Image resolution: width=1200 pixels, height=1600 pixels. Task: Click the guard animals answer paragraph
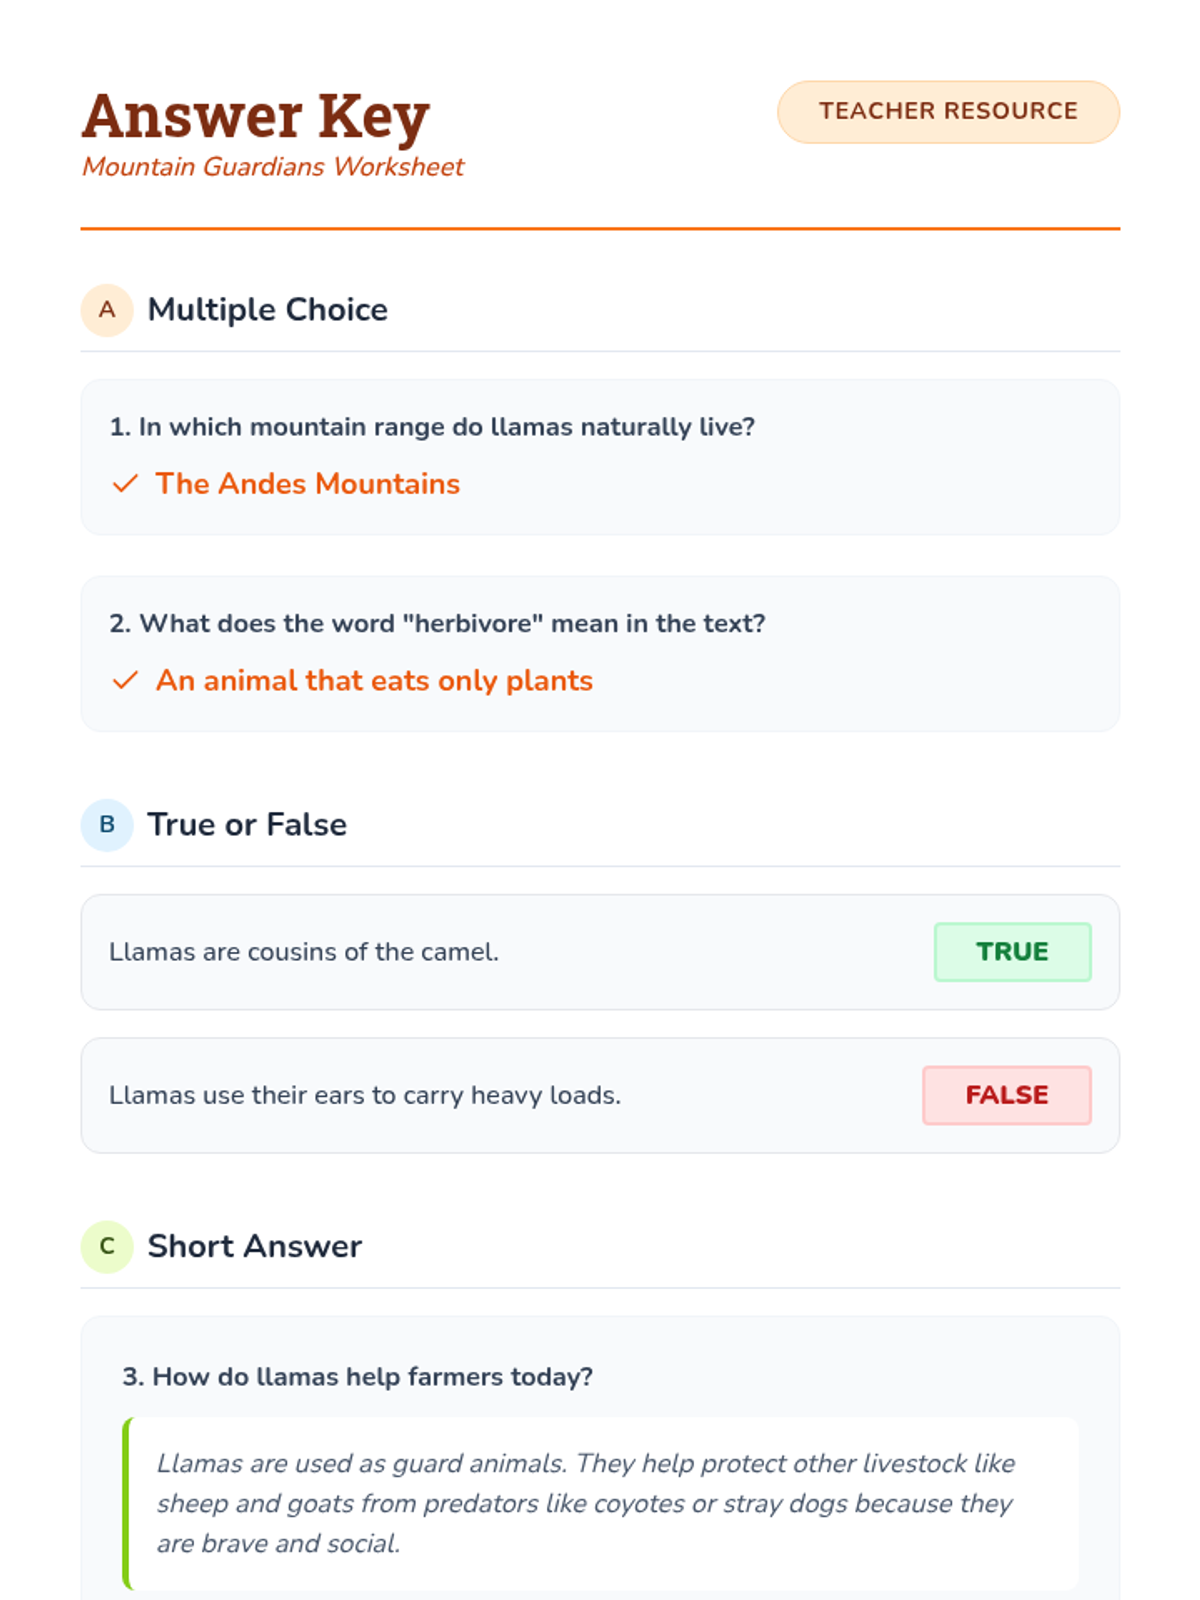(x=585, y=1503)
